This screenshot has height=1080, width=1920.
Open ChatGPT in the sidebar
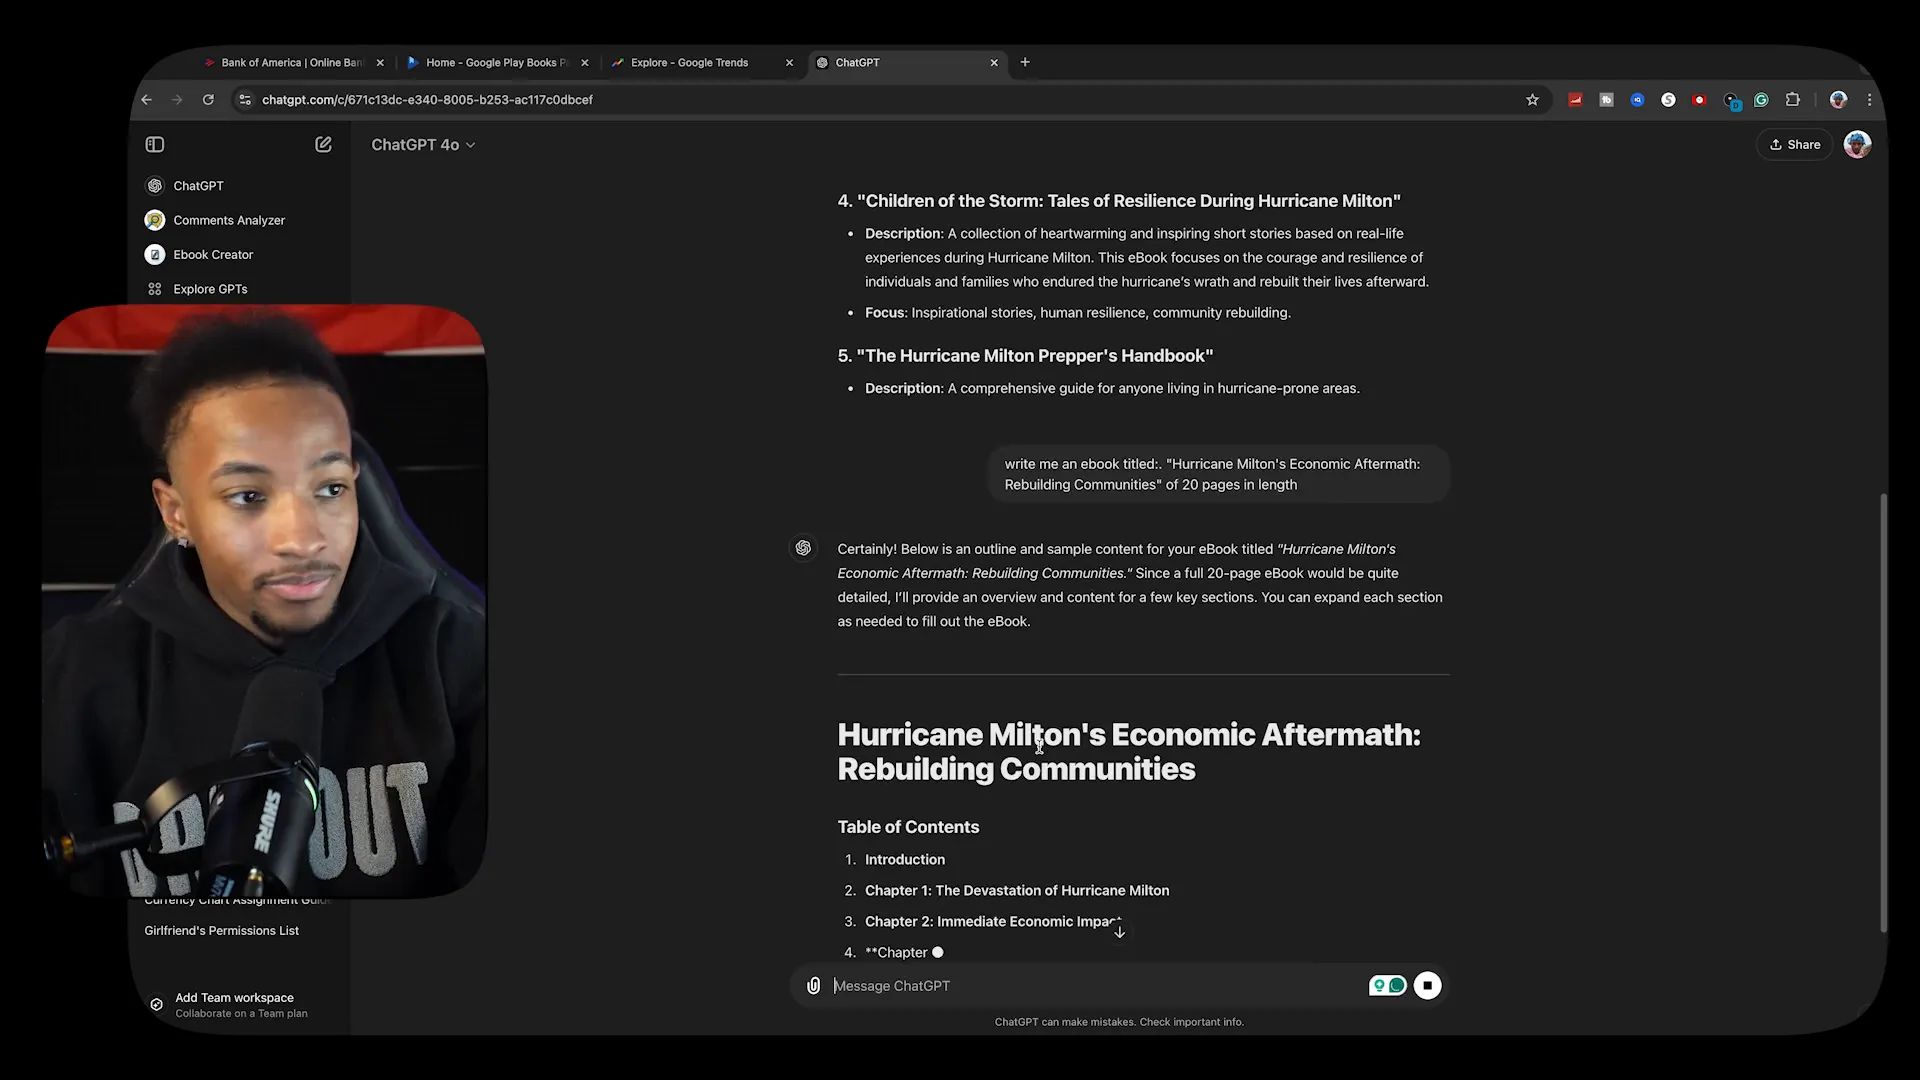pyautogui.click(x=198, y=186)
